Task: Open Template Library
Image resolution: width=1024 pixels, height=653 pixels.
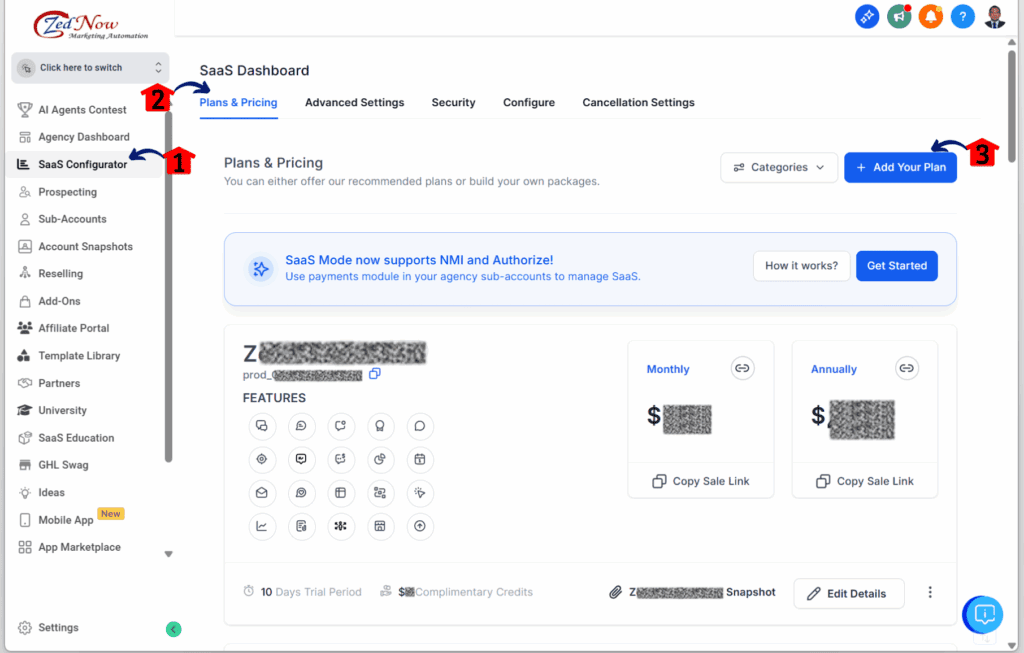Action: point(79,356)
